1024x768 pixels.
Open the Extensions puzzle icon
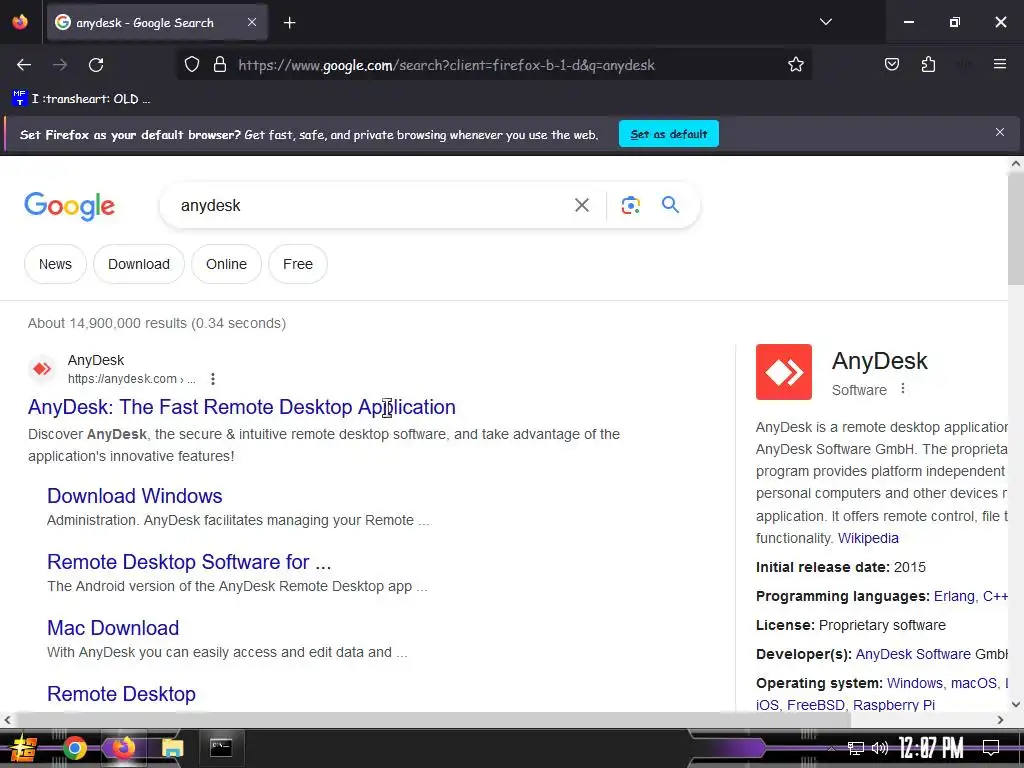click(x=928, y=64)
